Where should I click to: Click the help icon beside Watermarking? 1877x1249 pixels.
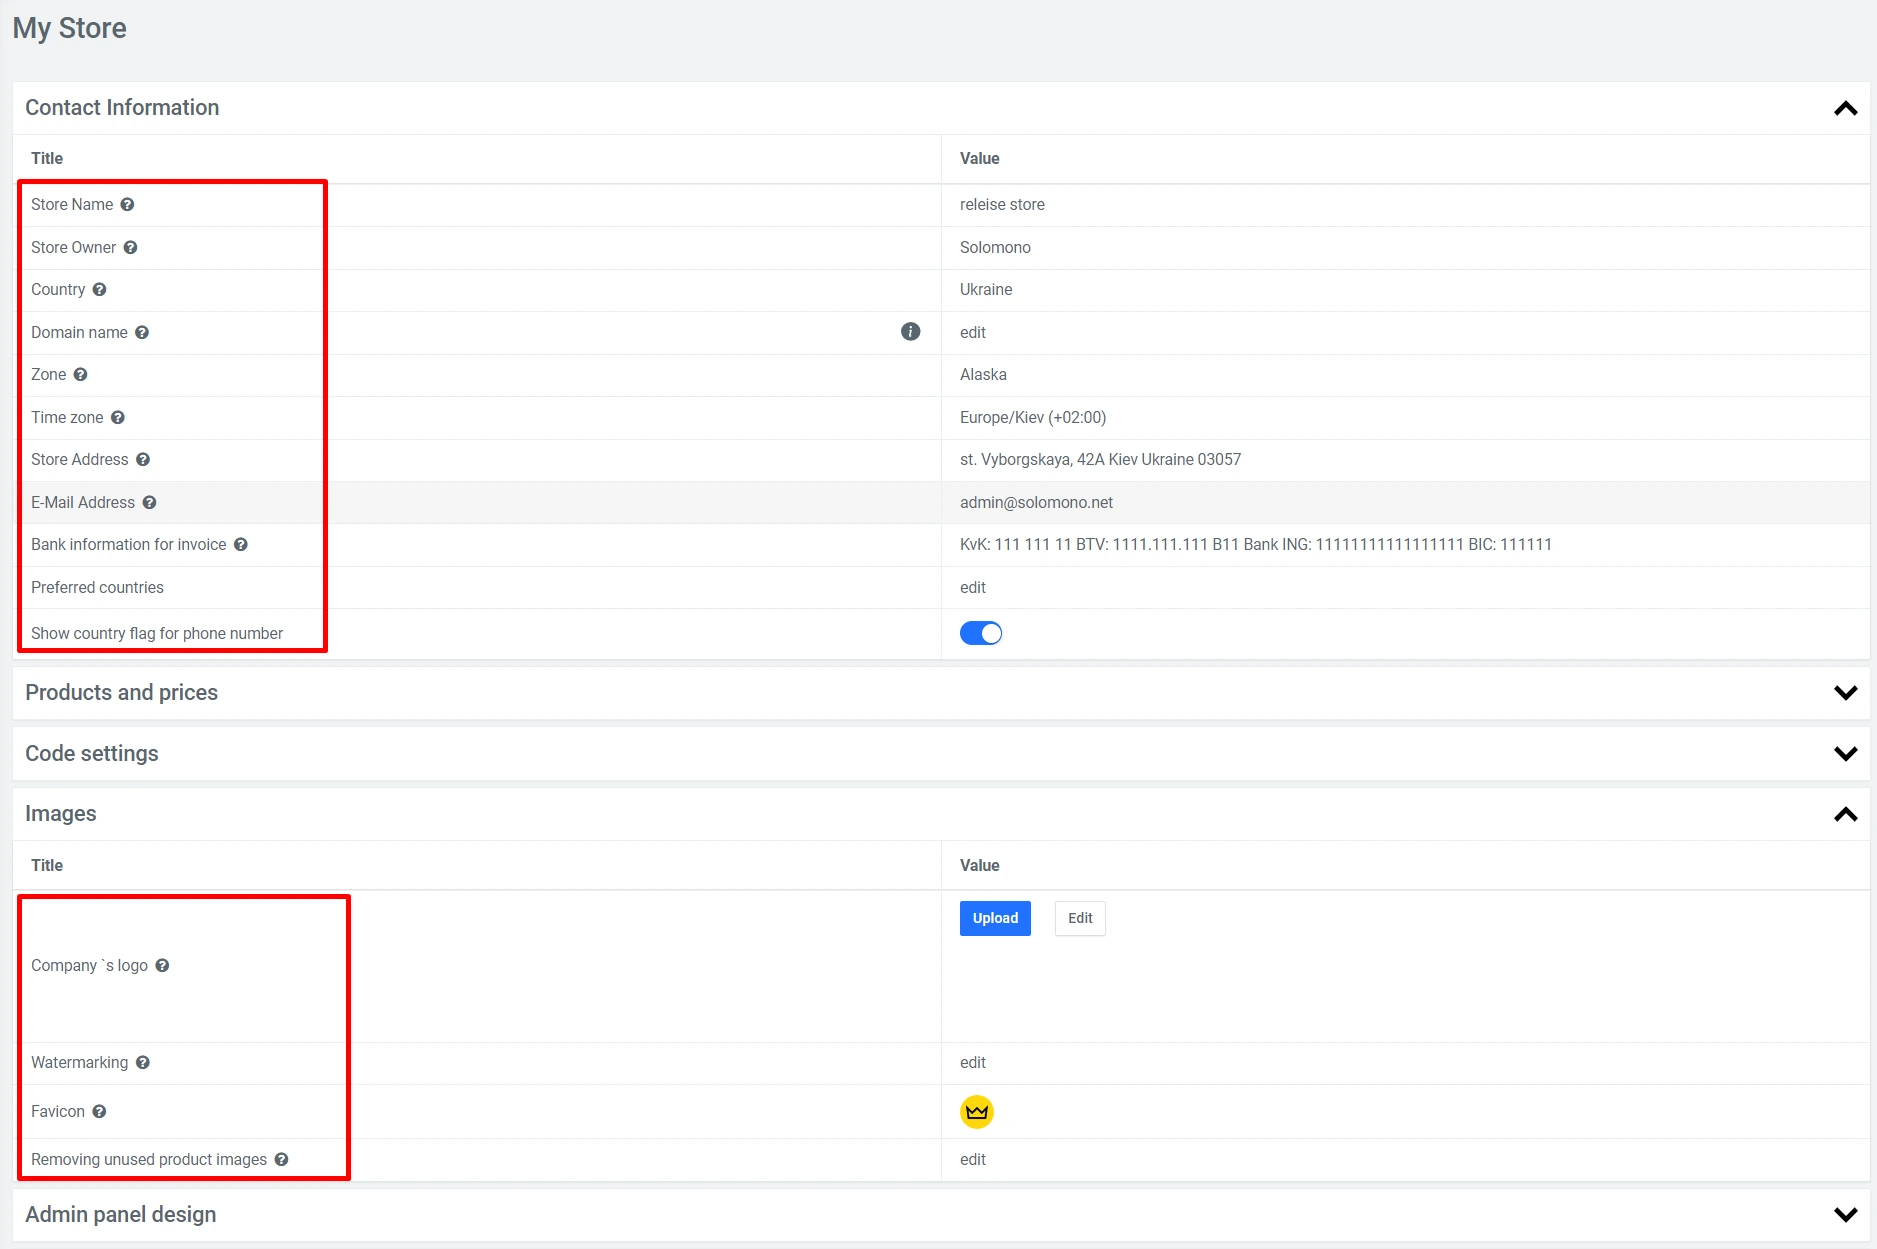(x=143, y=1063)
